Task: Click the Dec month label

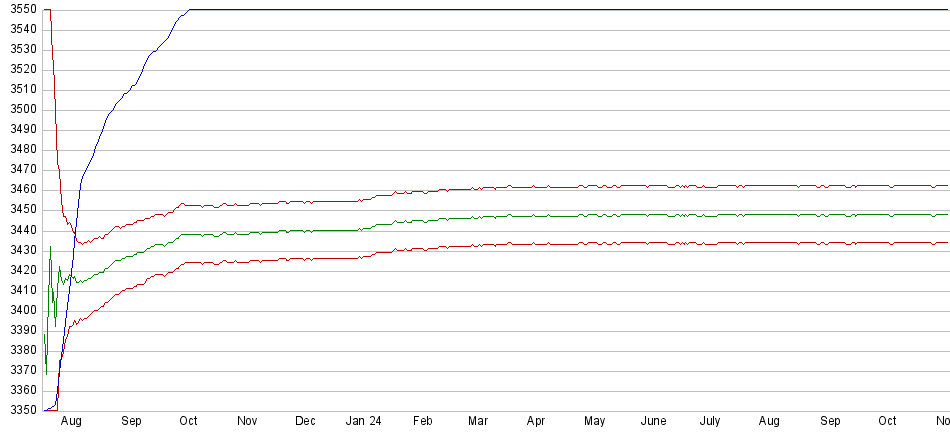Action: (x=305, y=422)
